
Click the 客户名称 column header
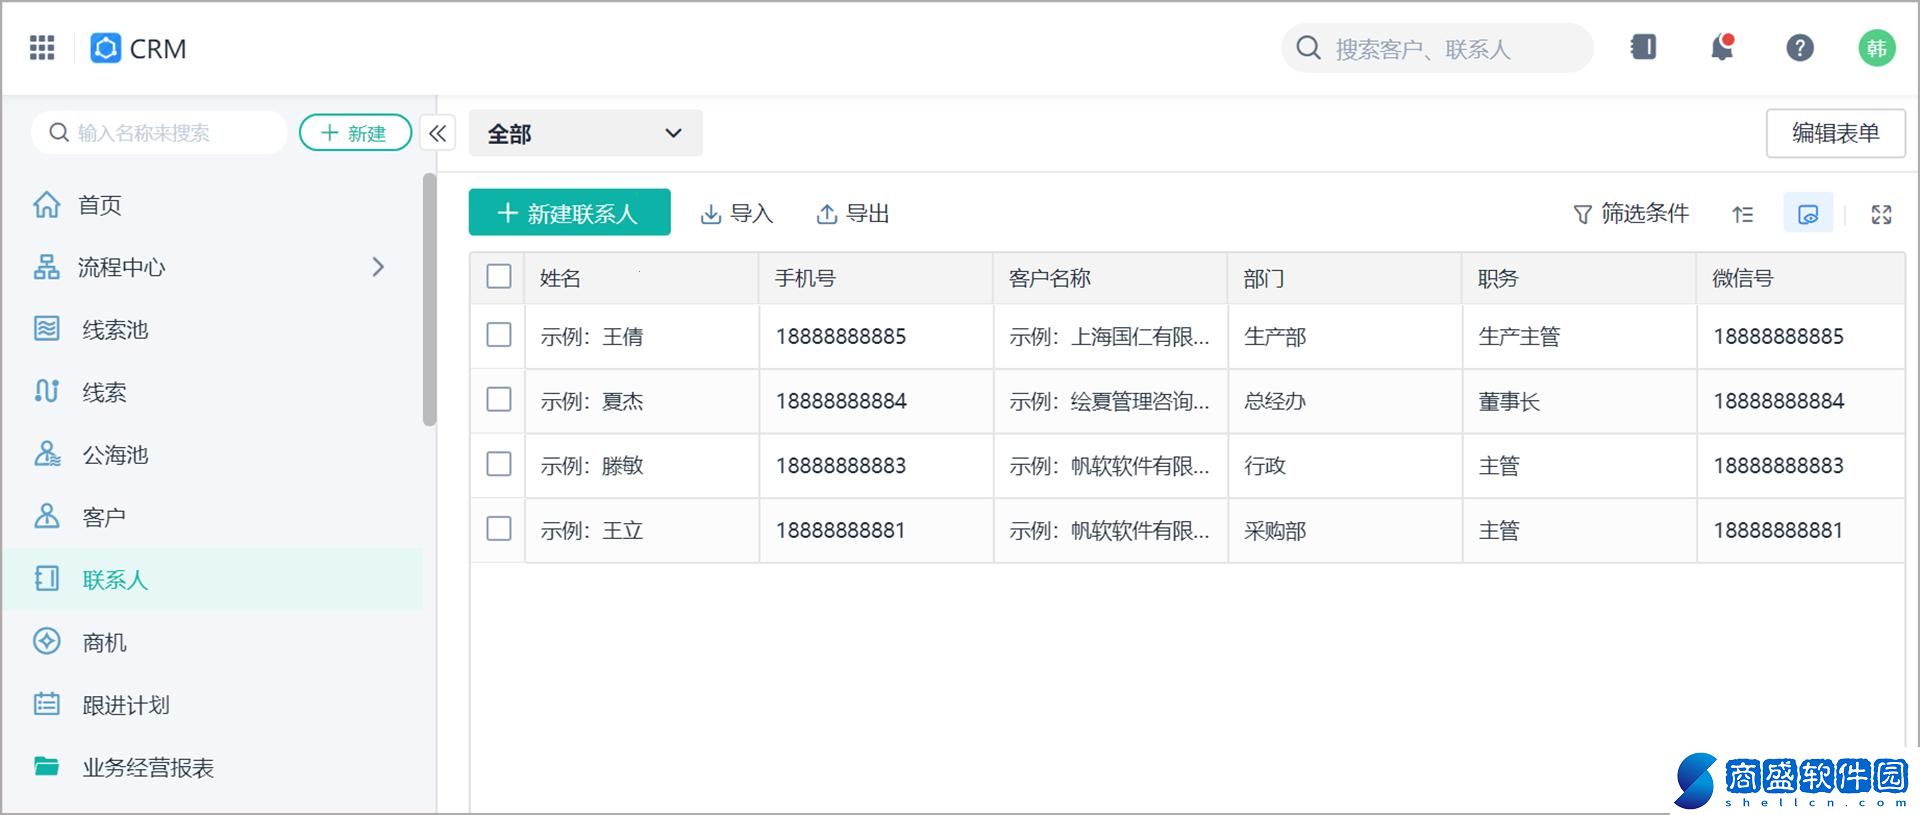(1110, 278)
